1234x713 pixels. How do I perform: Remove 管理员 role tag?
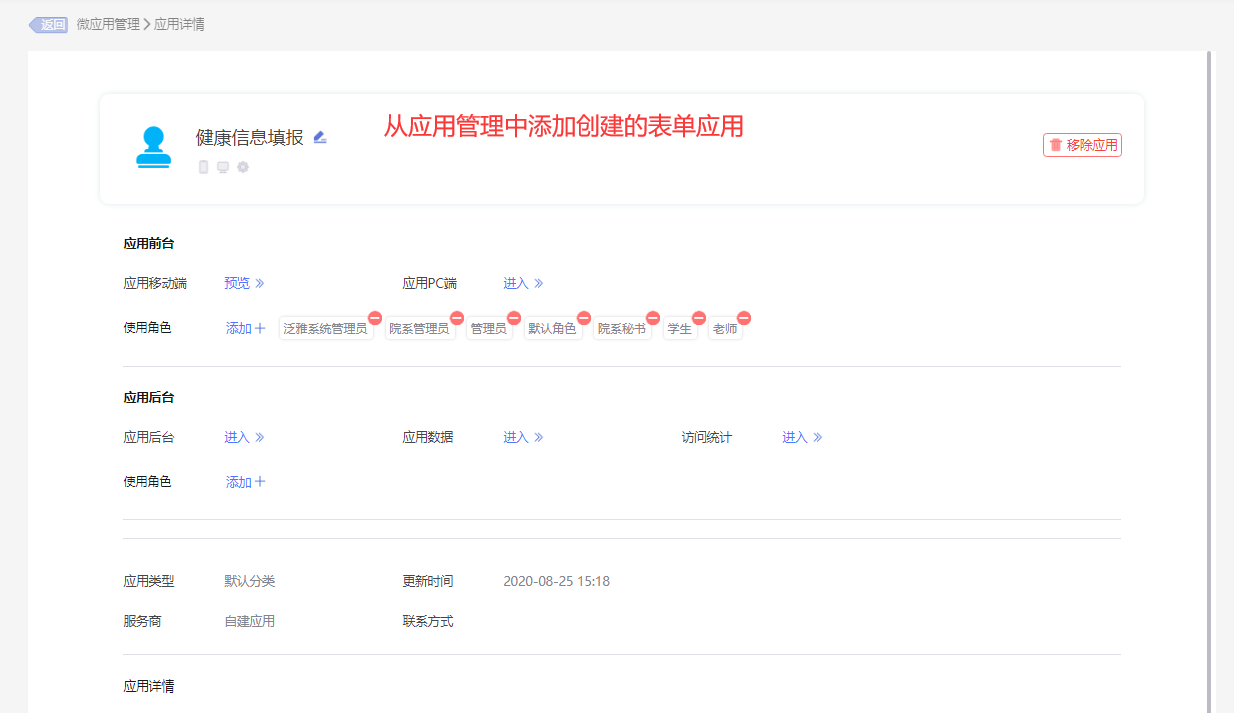click(x=514, y=318)
